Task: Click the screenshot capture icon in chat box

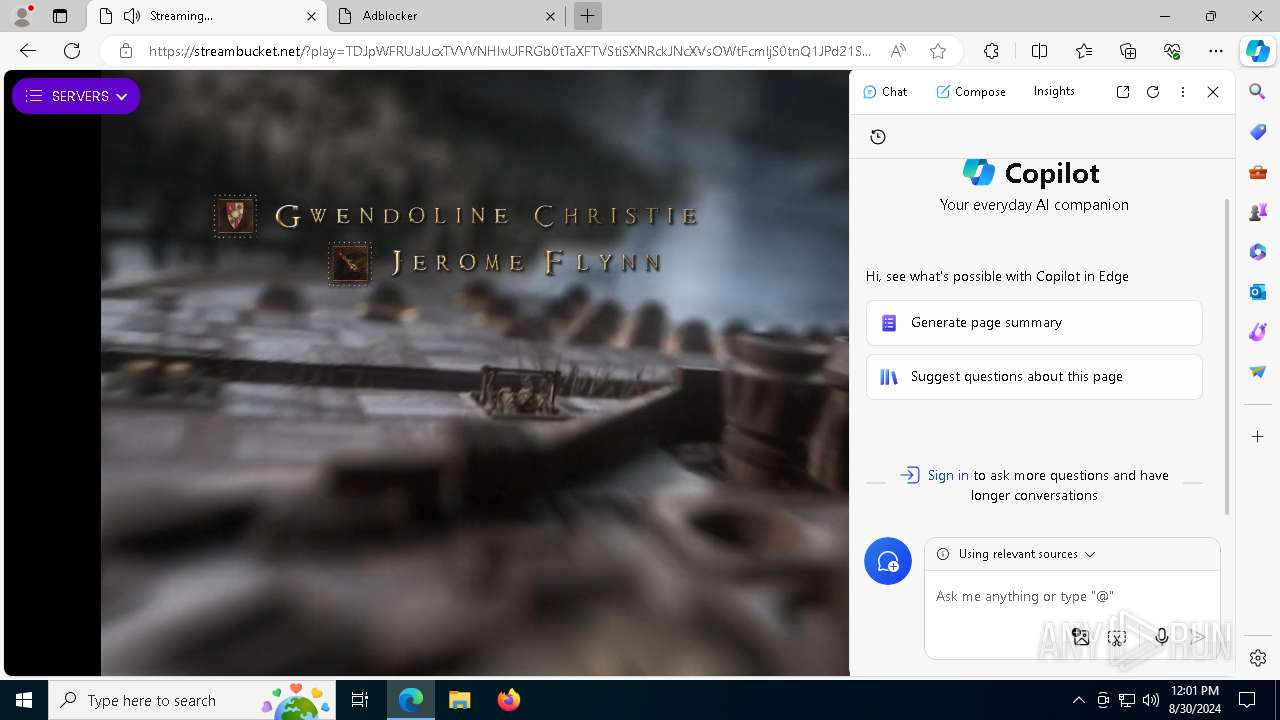Action: pyautogui.click(x=1118, y=637)
